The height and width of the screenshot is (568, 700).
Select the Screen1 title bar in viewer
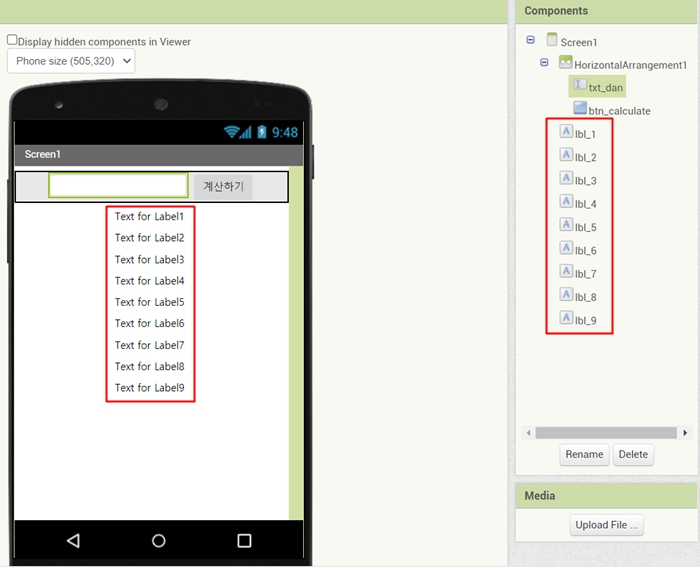click(158, 155)
